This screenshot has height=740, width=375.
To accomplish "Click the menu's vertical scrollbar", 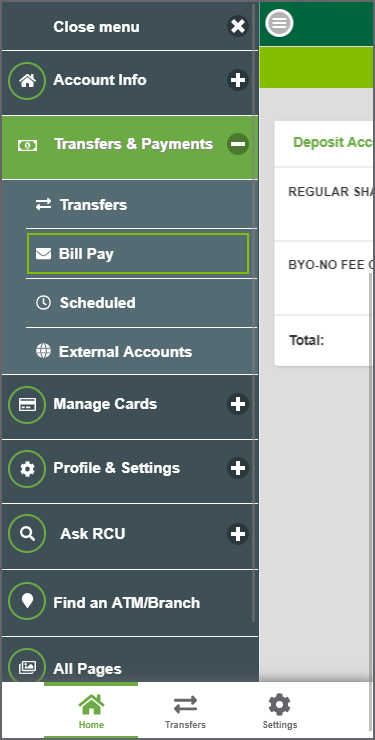I will point(254,312).
